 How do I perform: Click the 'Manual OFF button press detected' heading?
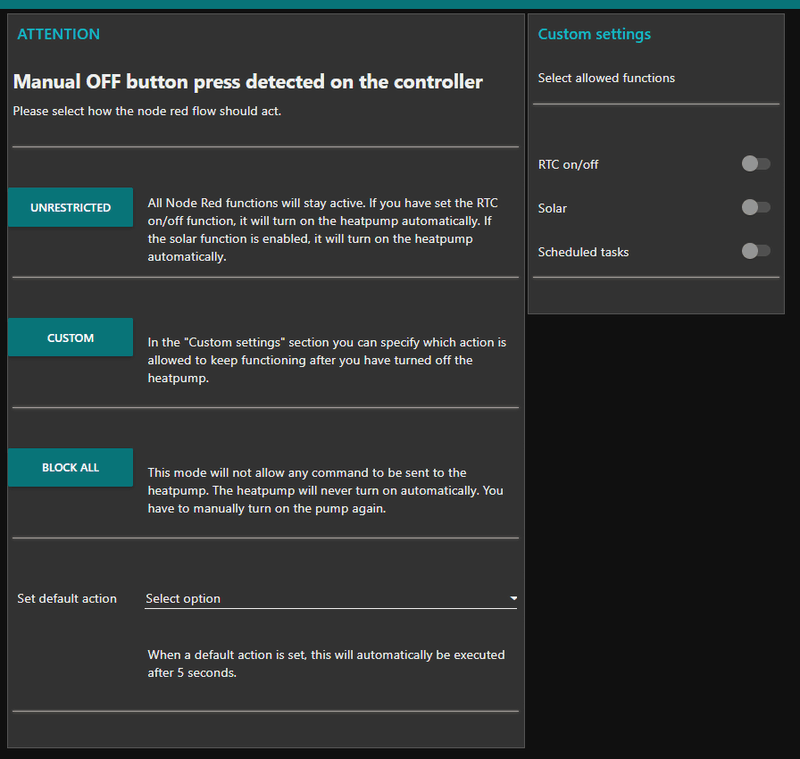[248, 82]
